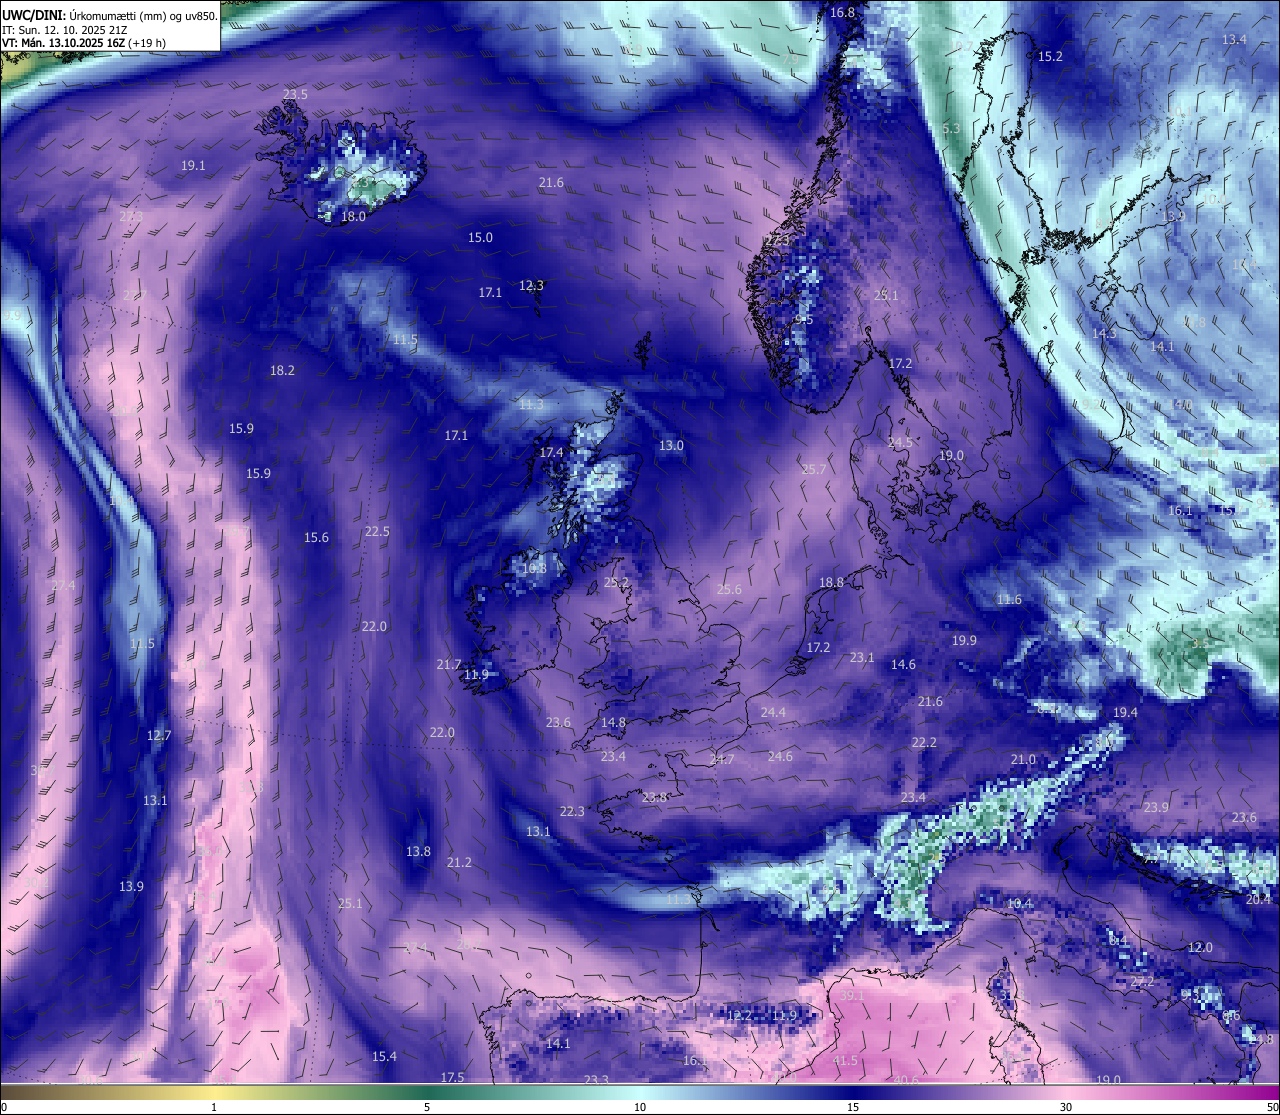
Task: Click the 13.0 value east of Scotland
Action: (671, 446)
